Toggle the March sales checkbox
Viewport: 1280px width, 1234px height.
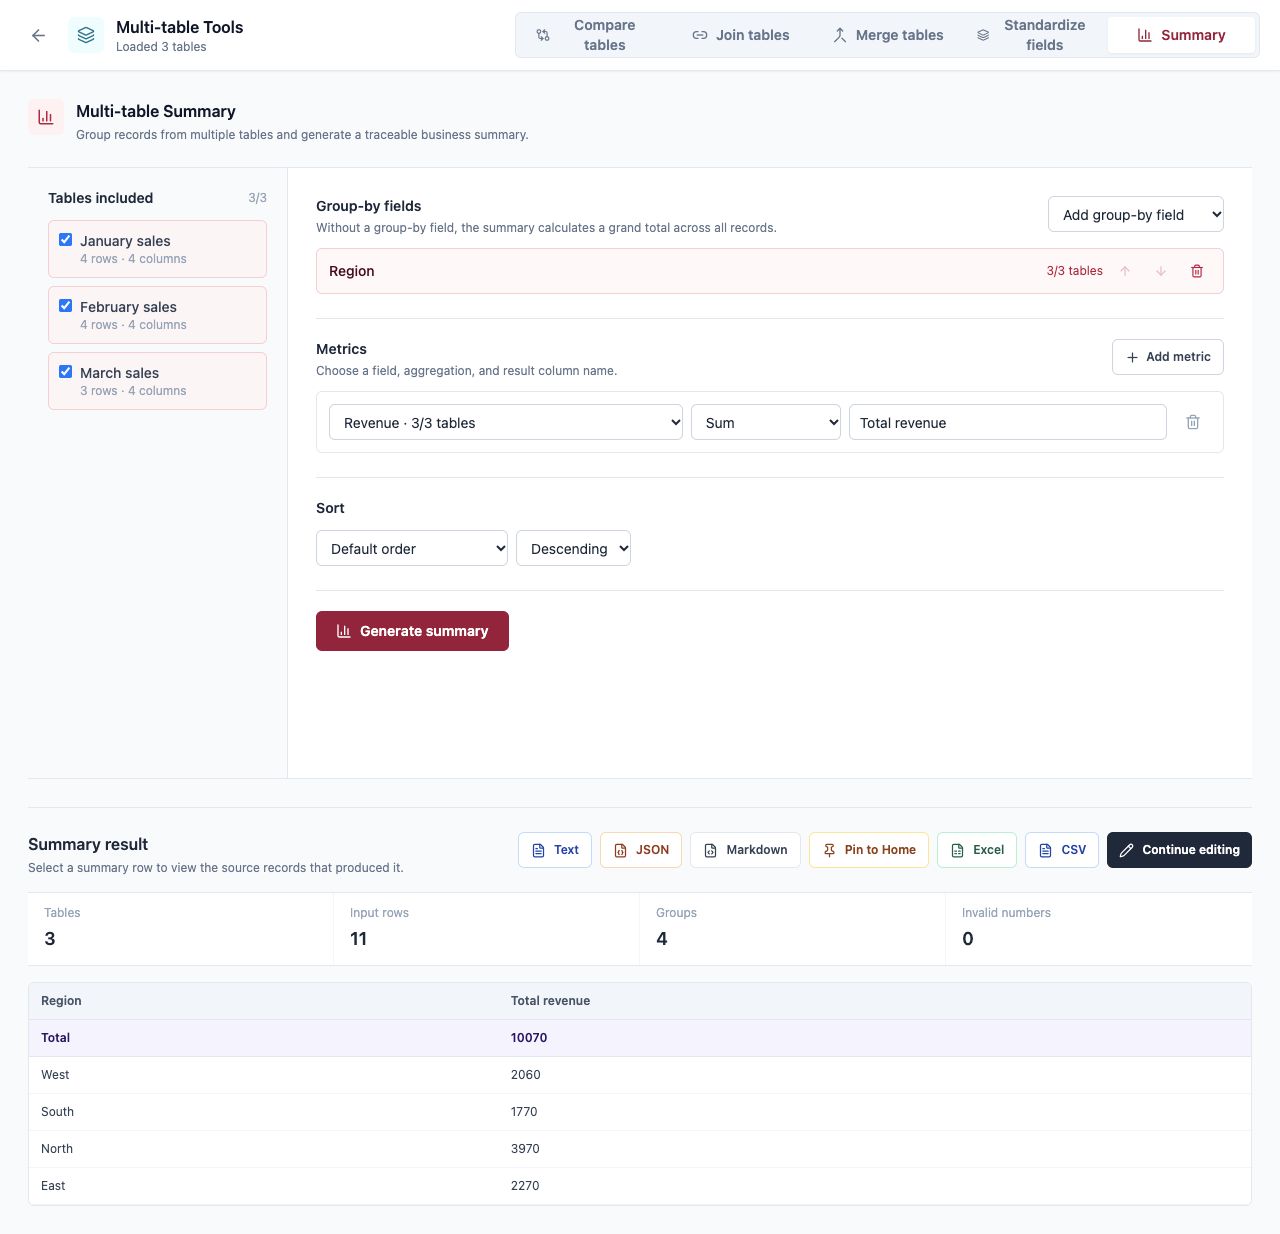(66, 372)
